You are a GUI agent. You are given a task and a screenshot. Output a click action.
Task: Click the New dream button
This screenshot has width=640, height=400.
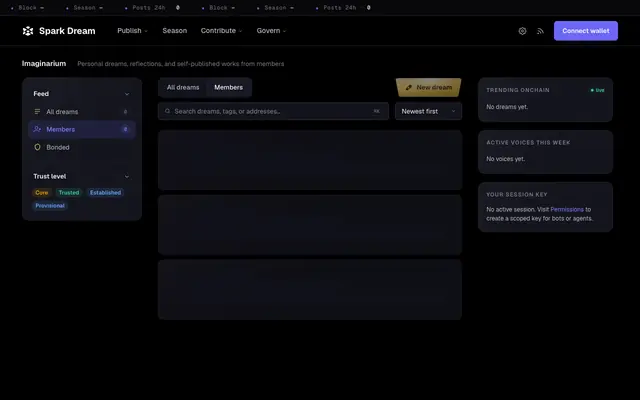429,87
